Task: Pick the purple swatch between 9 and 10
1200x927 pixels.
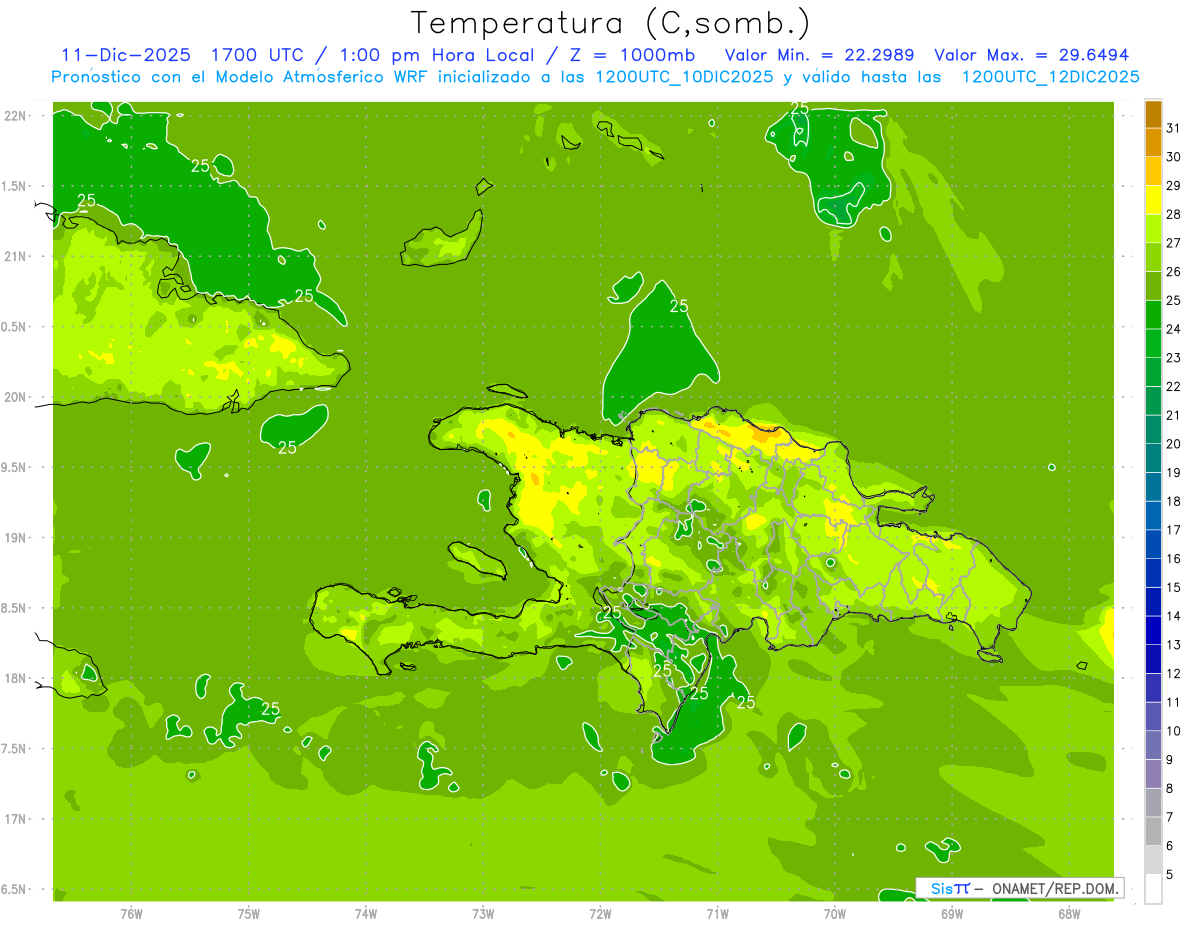Action: coord(1153,746)
